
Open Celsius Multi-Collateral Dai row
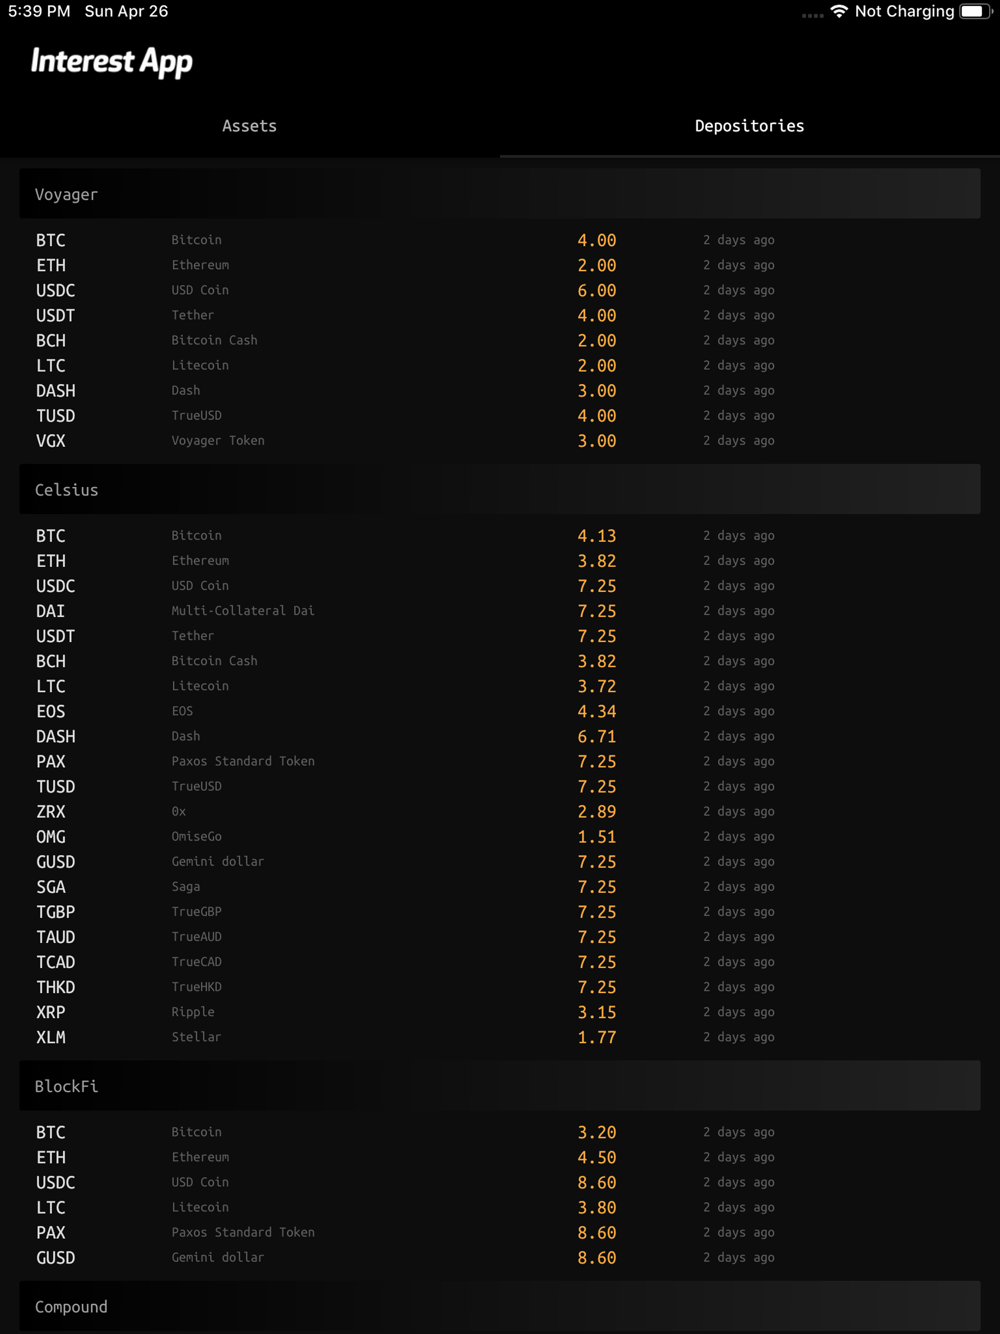[x=500, y=611]
